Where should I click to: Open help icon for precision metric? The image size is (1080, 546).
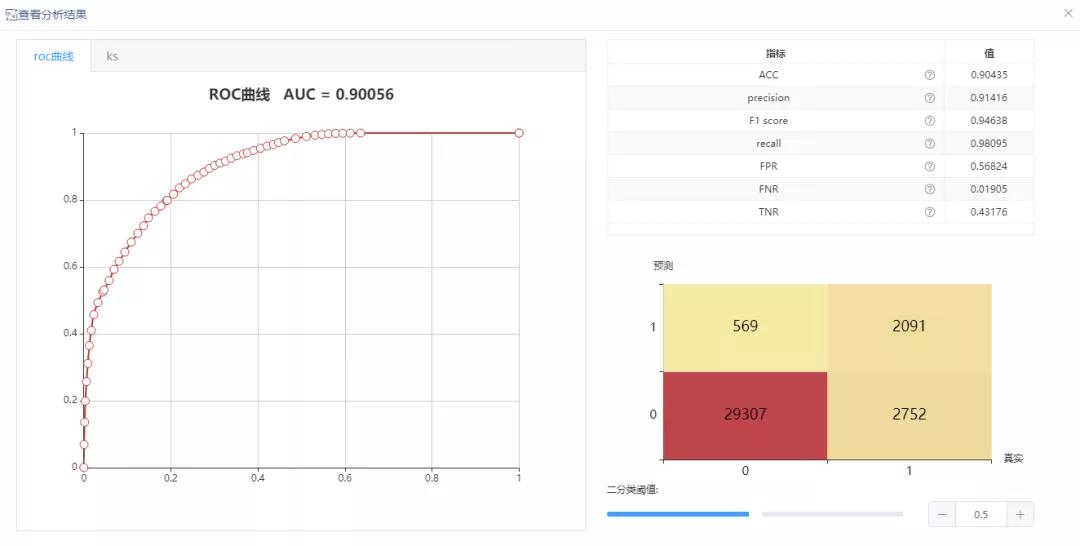[930, 98]
